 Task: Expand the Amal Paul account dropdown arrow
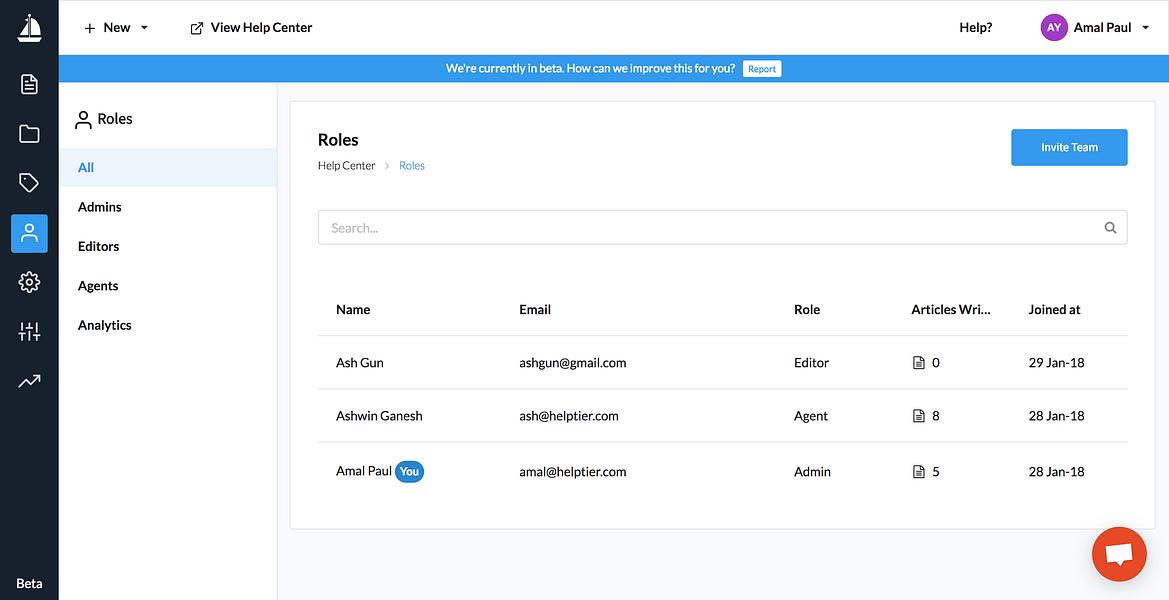tap(1146, 28)
